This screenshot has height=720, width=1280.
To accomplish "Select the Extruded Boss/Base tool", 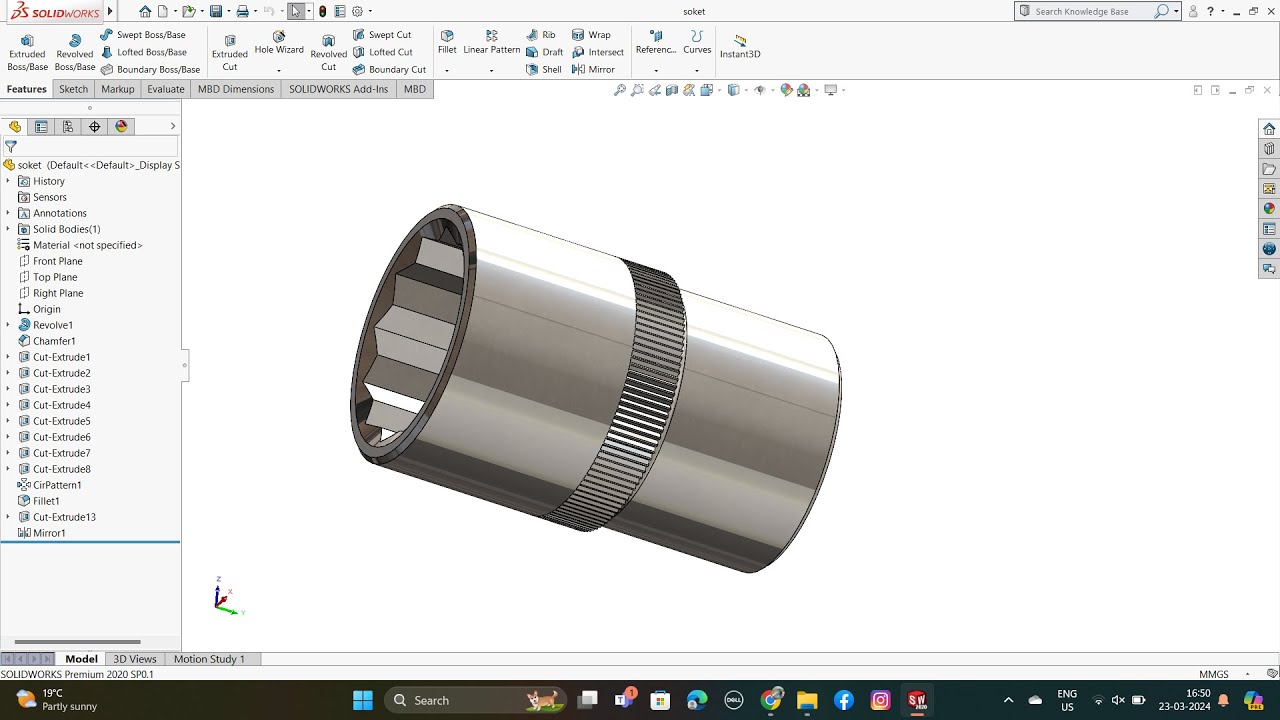I will click(x=27, y=52).
